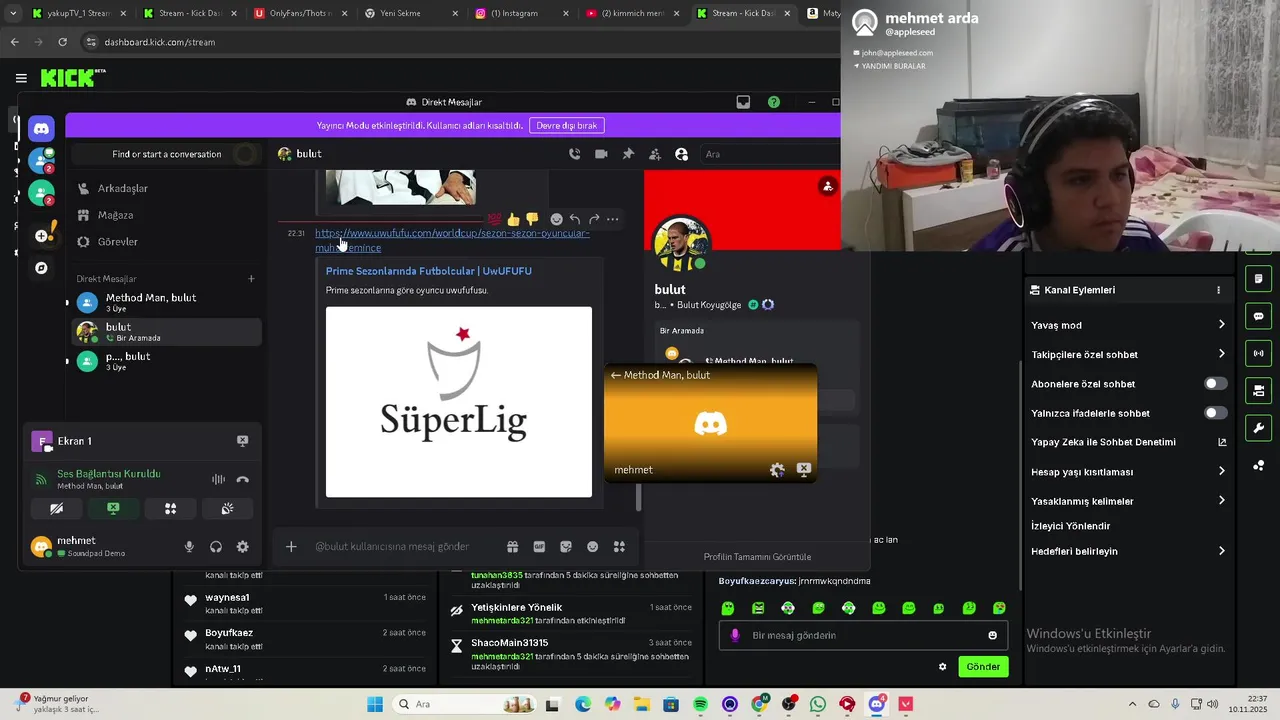This screenshot has width=1280, height=720.
Task: Open Kick hamburger menu
Action: click(x=21, y=78)
